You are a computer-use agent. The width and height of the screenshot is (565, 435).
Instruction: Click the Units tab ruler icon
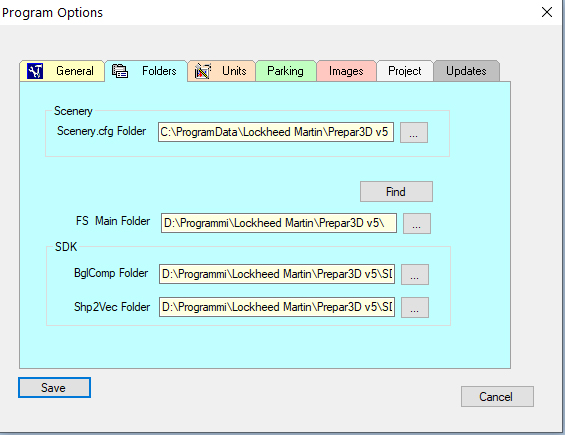[x=203, y=71]
